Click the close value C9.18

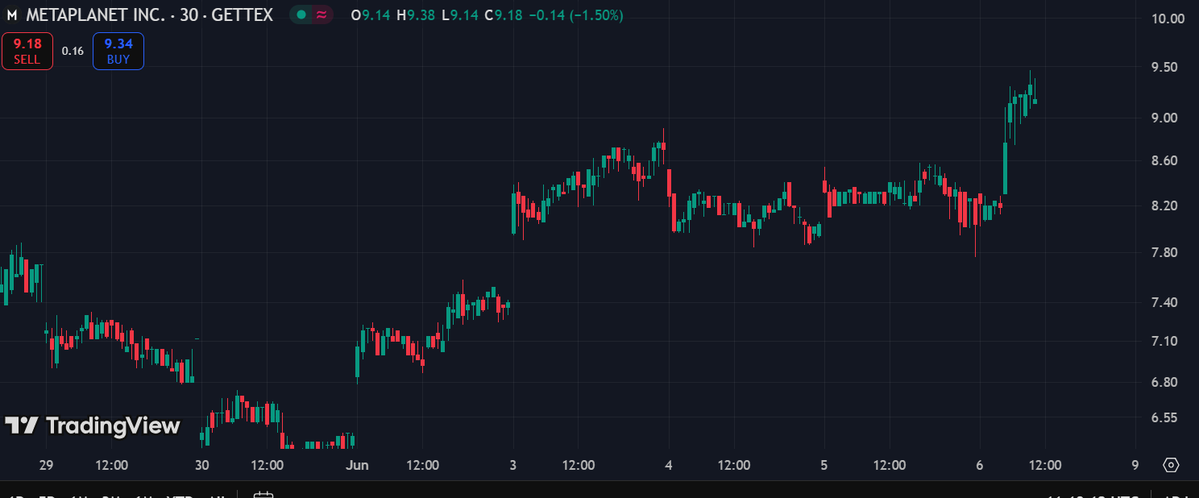504,15
